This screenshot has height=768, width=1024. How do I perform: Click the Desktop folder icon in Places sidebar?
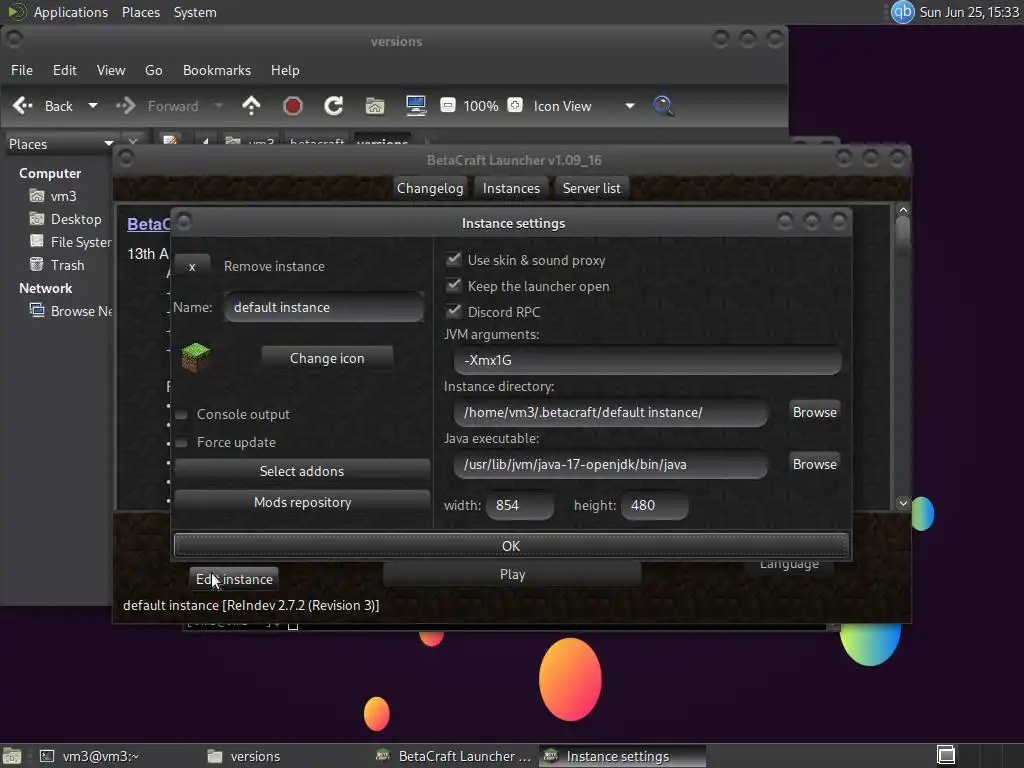(x=37, y=219)
